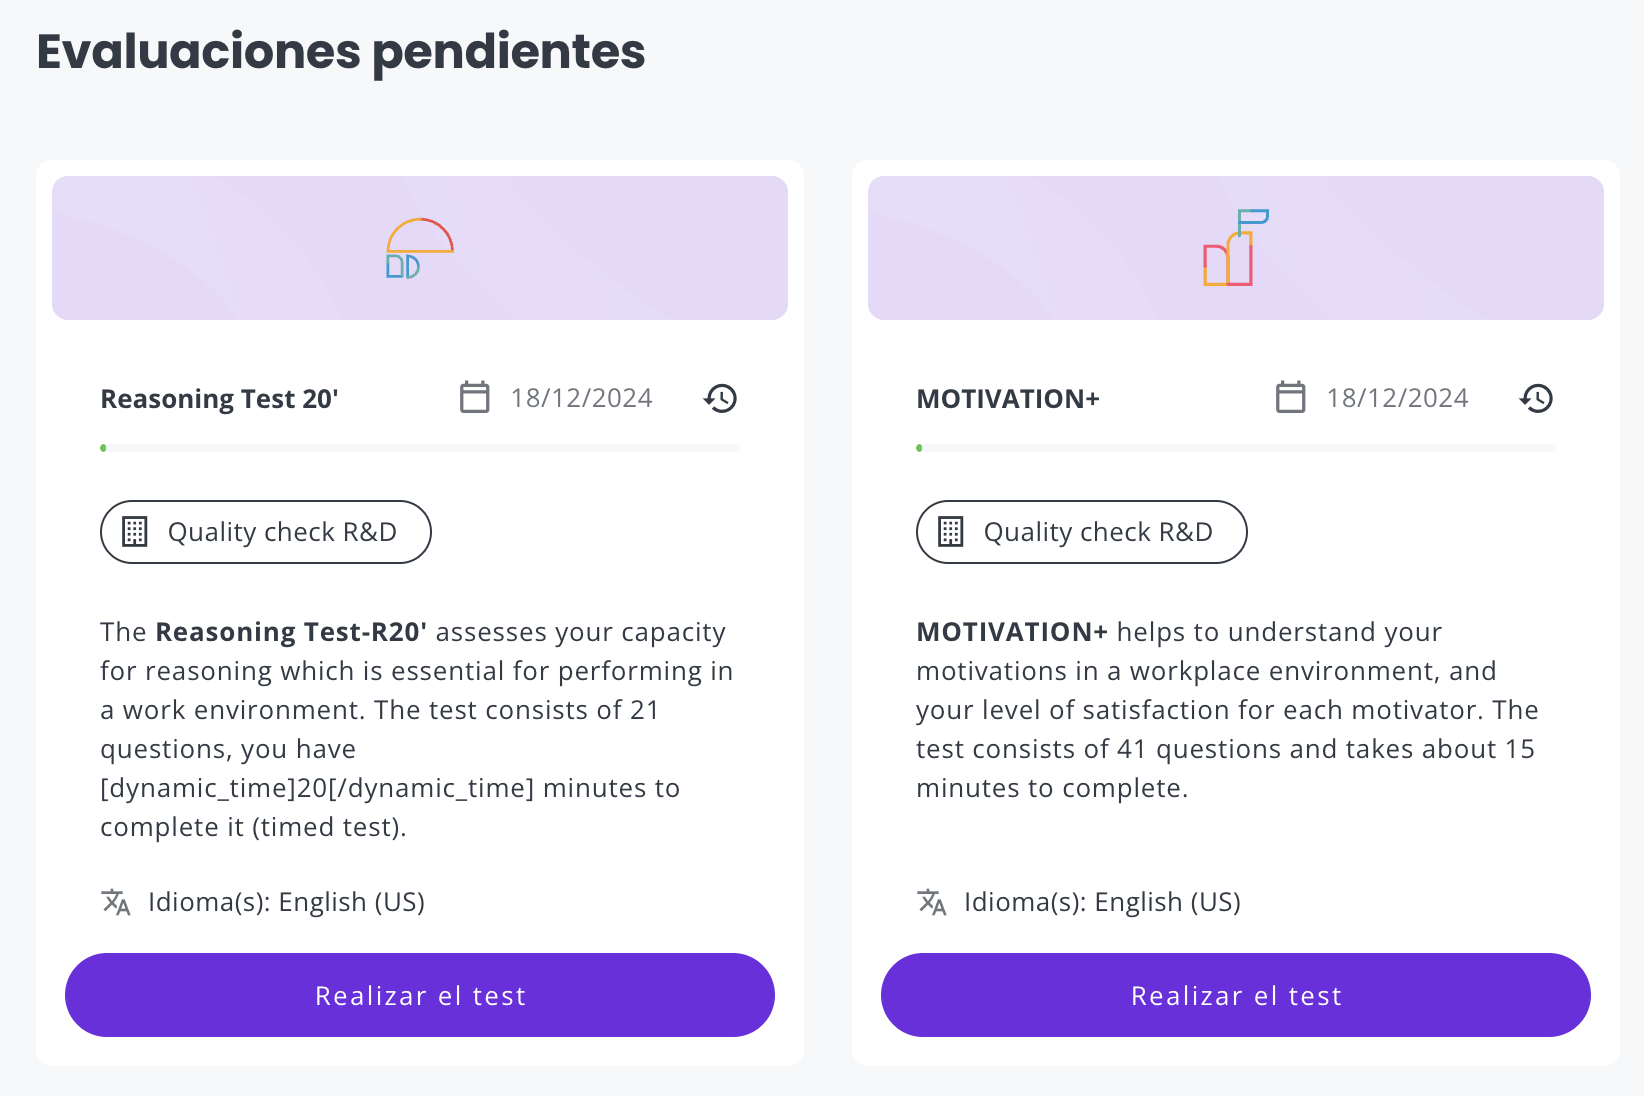Screen dimensions: 1644x1096
Task: Click the calendar icon on MOTIVATION+ card
Action: [1290, 397]
